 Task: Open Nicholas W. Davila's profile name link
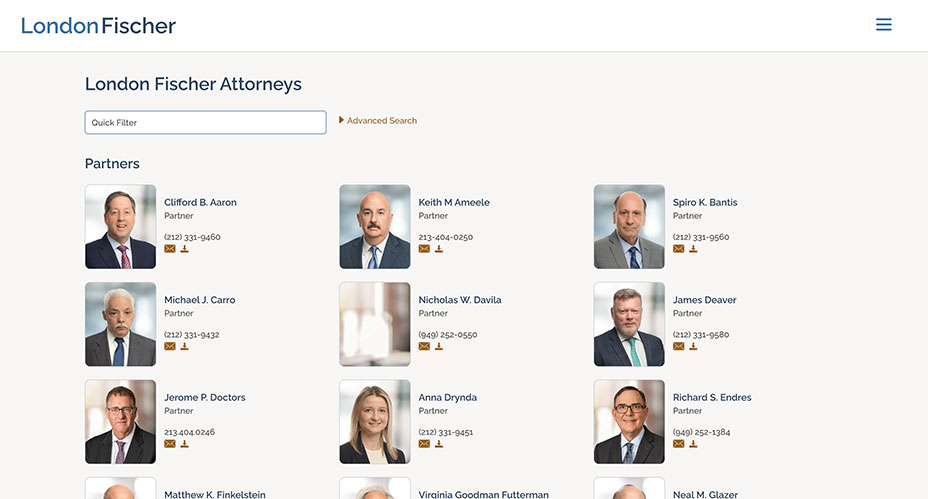pos(460,300)
